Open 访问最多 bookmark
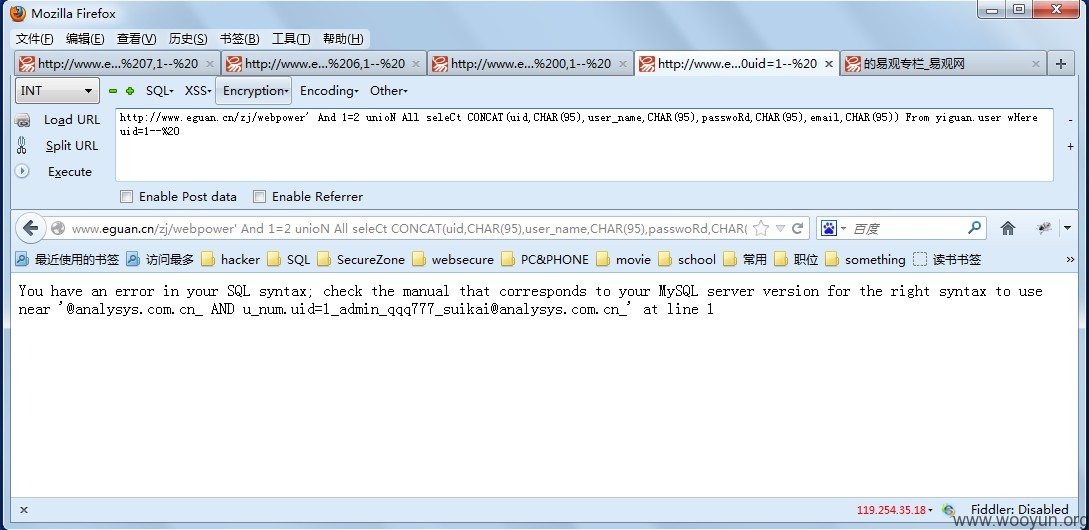 (x=160, y=260)
